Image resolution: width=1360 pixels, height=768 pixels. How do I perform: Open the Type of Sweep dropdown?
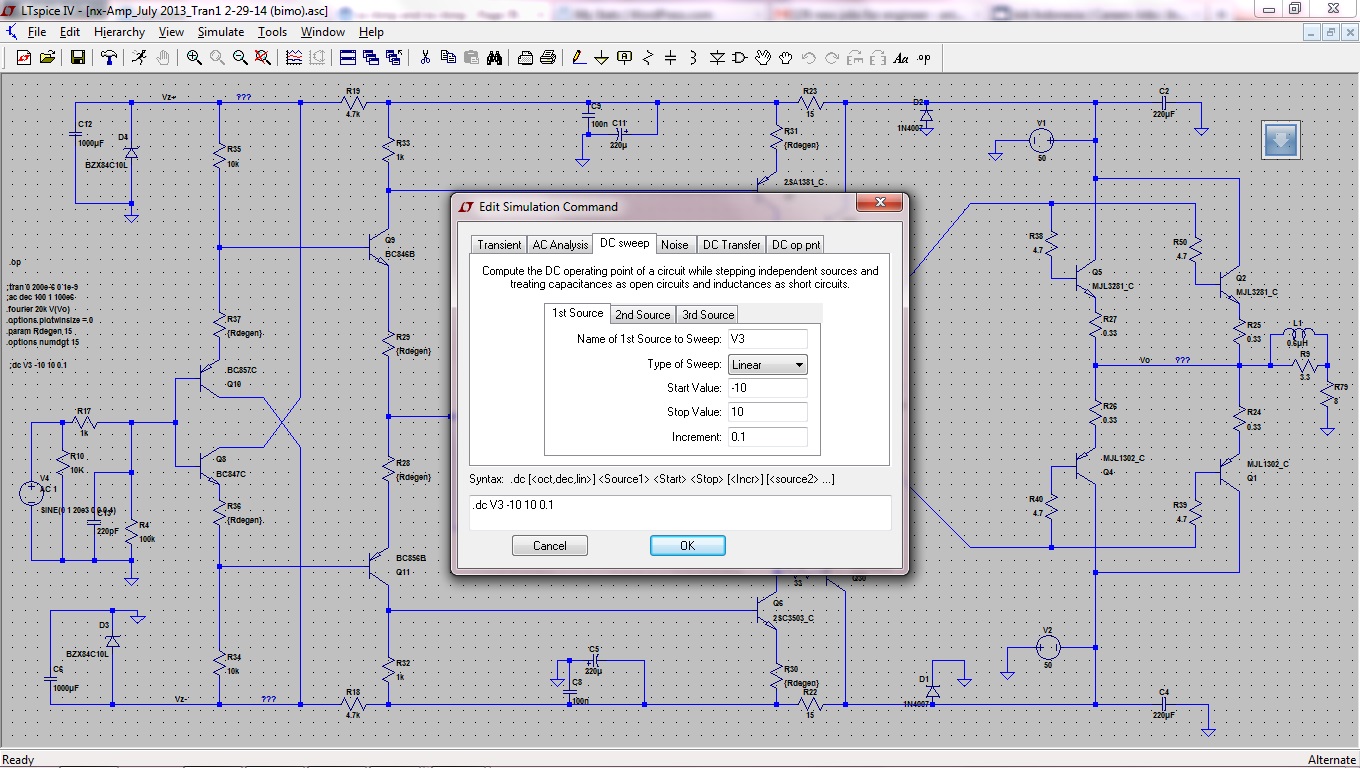pos(768,365)
